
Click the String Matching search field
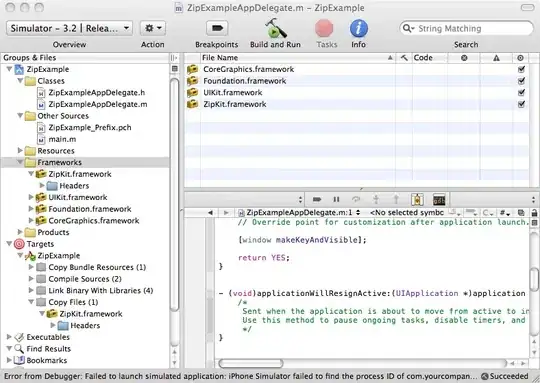[x=467, y=28]
